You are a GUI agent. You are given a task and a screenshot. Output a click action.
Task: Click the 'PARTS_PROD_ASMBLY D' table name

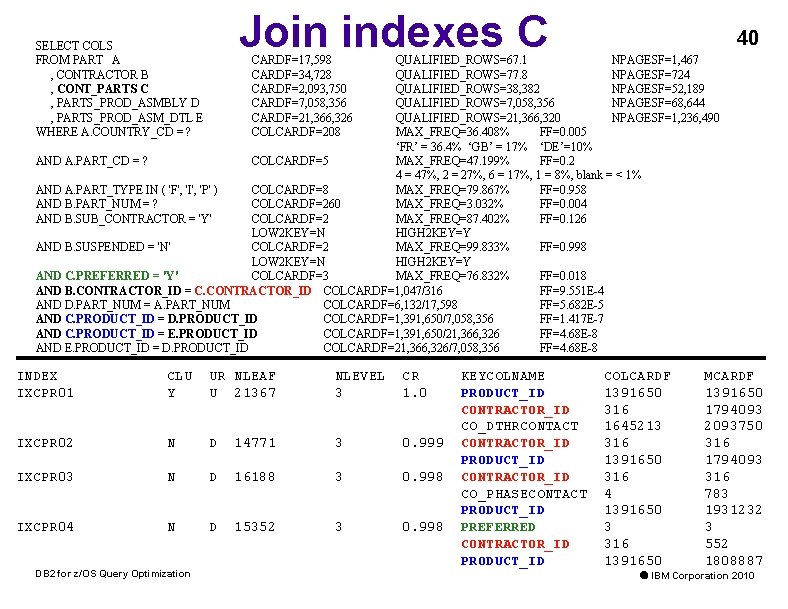click(x=128, y=103)
